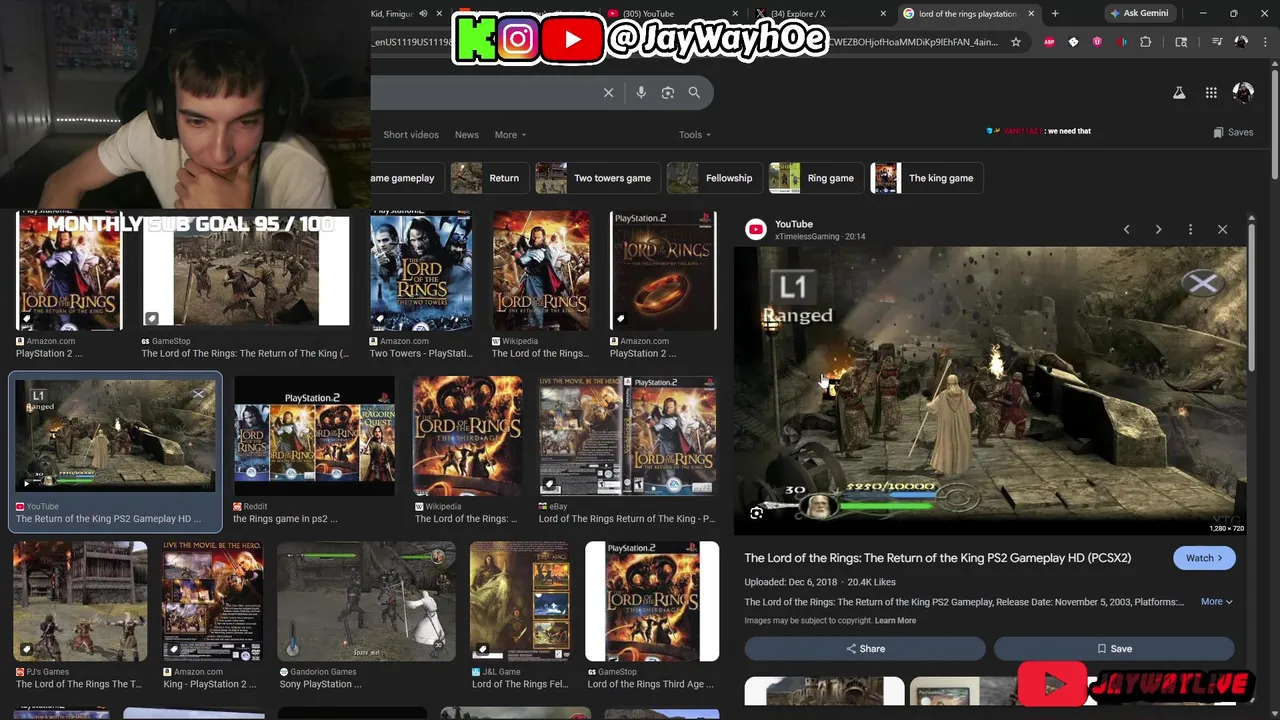
Task: Open the Google account avatar
Action: click(x=1243, y=92)
